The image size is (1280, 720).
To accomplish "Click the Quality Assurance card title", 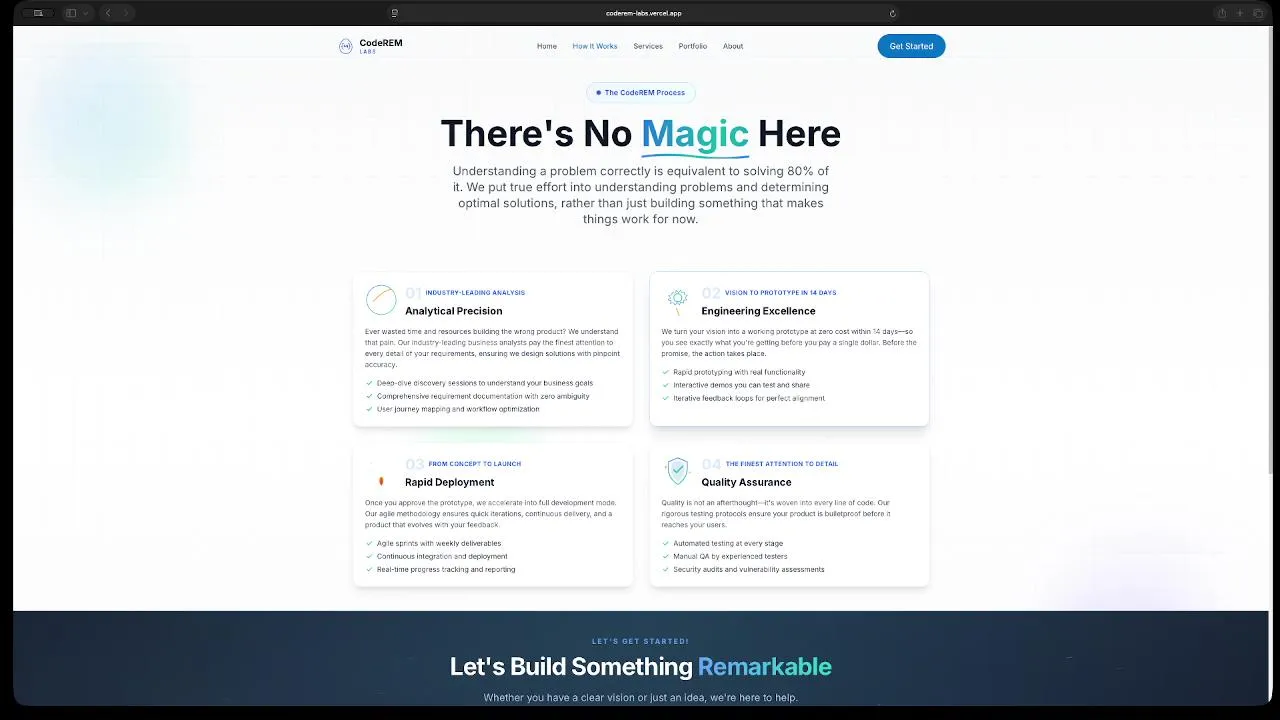I will point(746,482).
